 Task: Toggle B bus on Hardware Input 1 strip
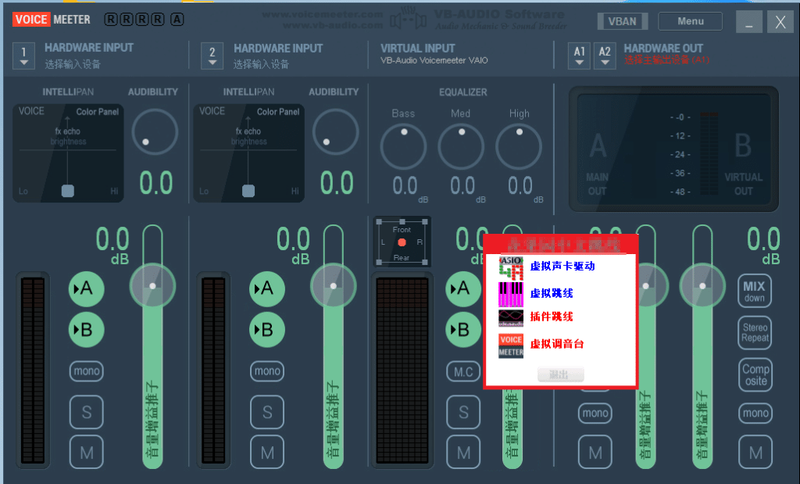coord(86,329)
